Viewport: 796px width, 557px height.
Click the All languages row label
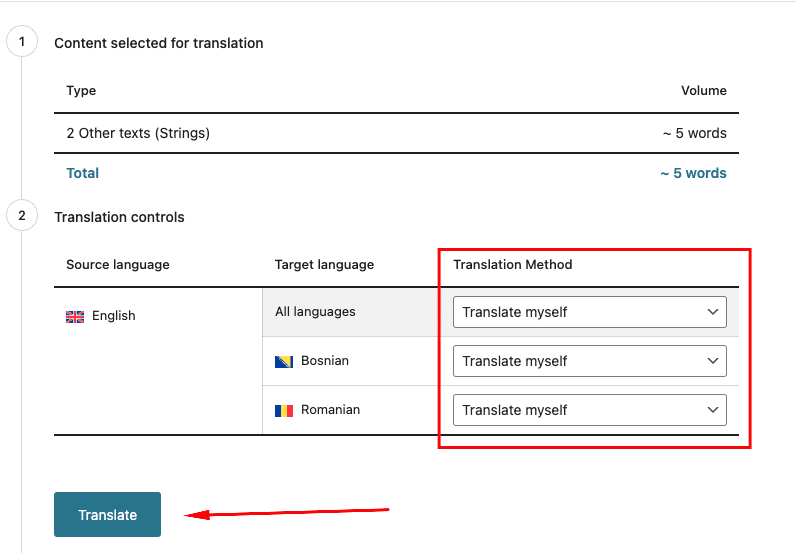(315, 312)
